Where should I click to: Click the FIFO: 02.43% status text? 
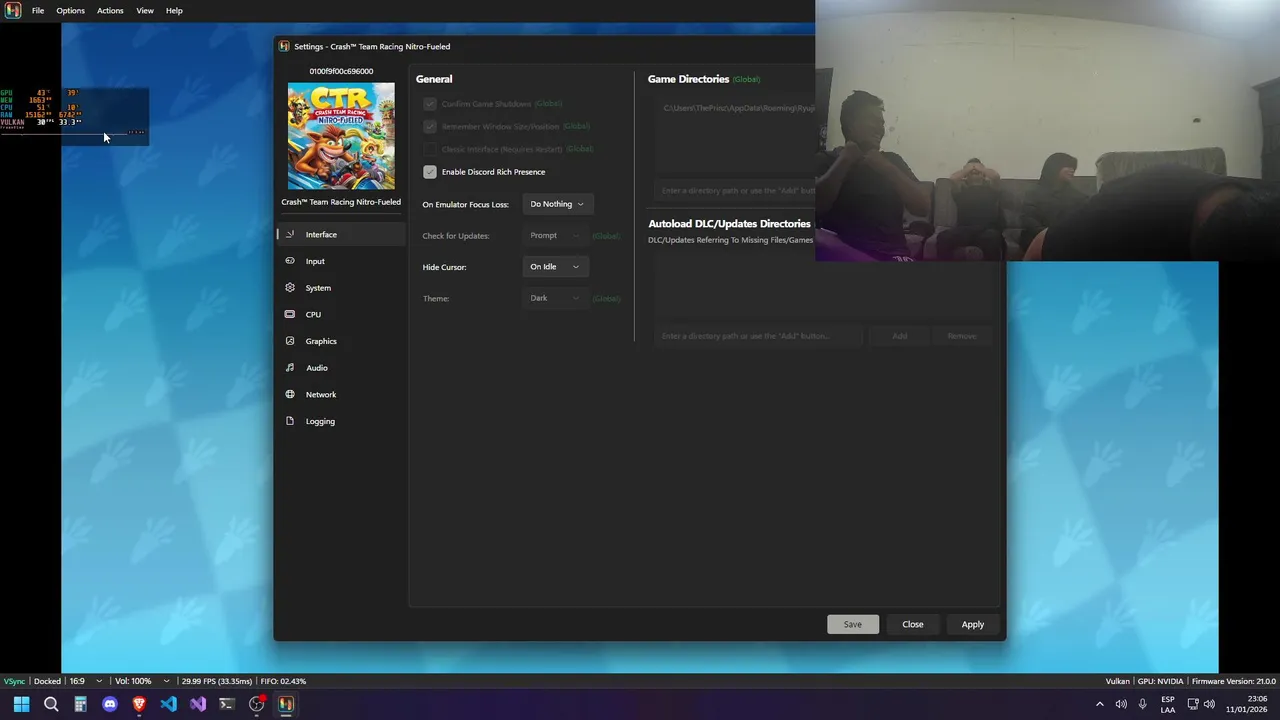(x=283, y=681)
